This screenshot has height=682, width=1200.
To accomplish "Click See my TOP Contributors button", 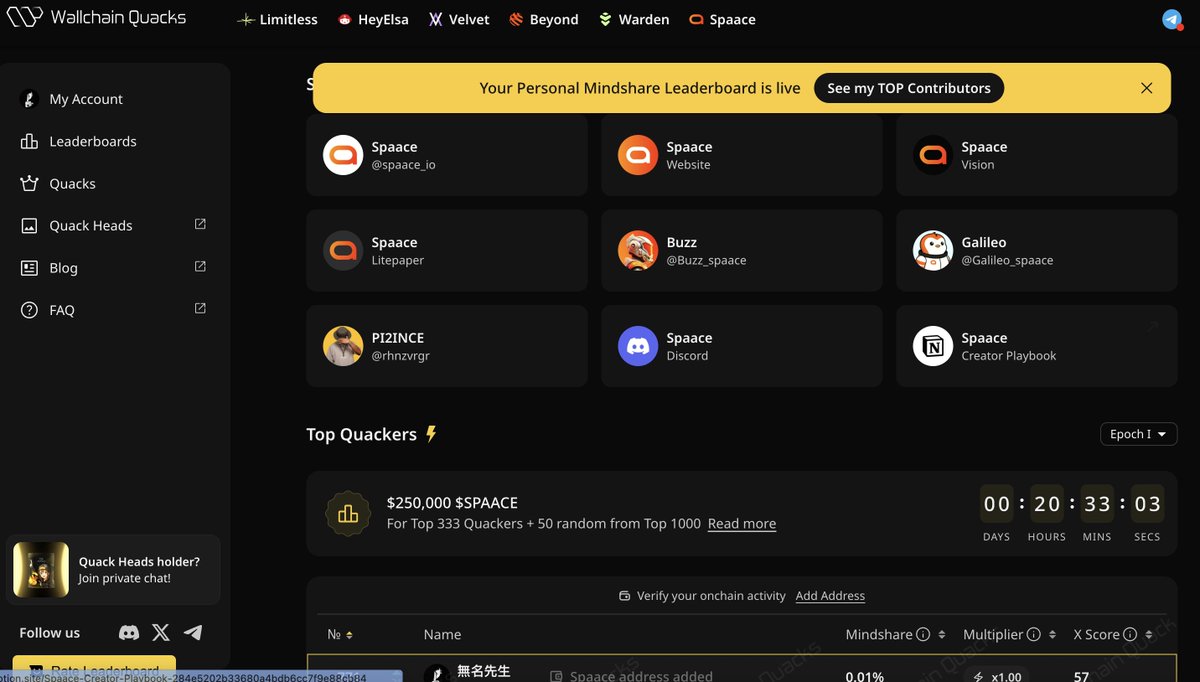I will pos(909,88).
